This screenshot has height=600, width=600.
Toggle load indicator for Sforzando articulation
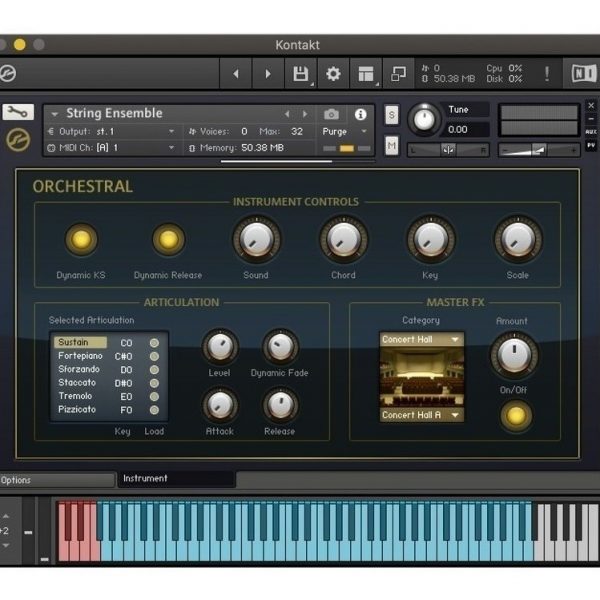(154, 370)
